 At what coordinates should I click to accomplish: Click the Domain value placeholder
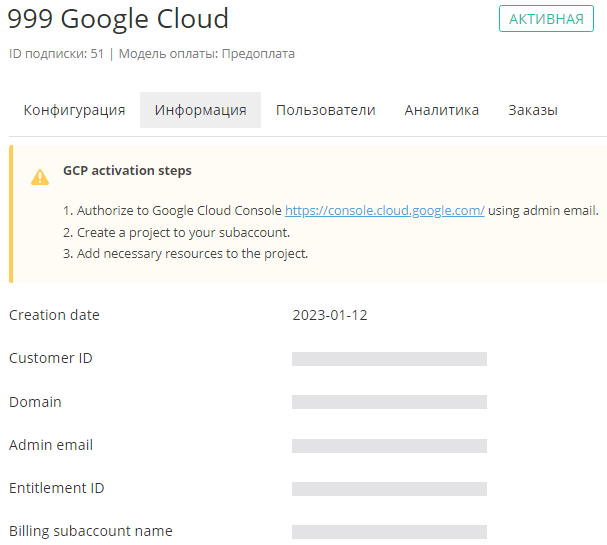click(389, 402)
